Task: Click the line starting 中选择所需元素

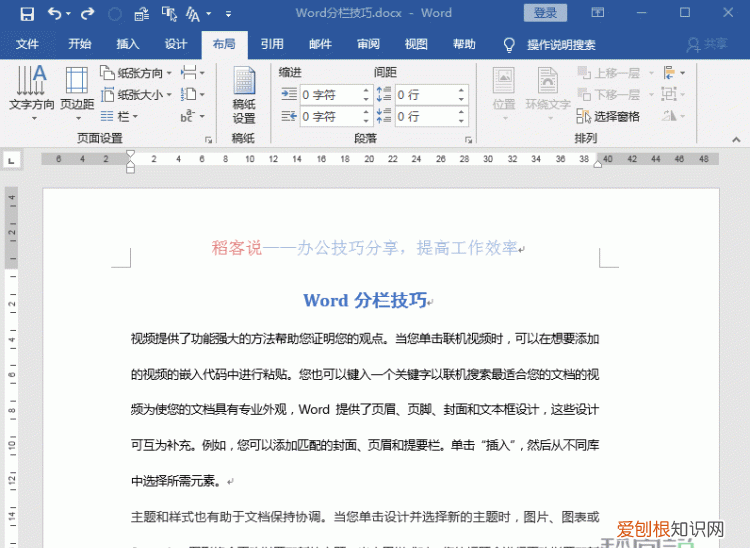Action: coord(176,481)
